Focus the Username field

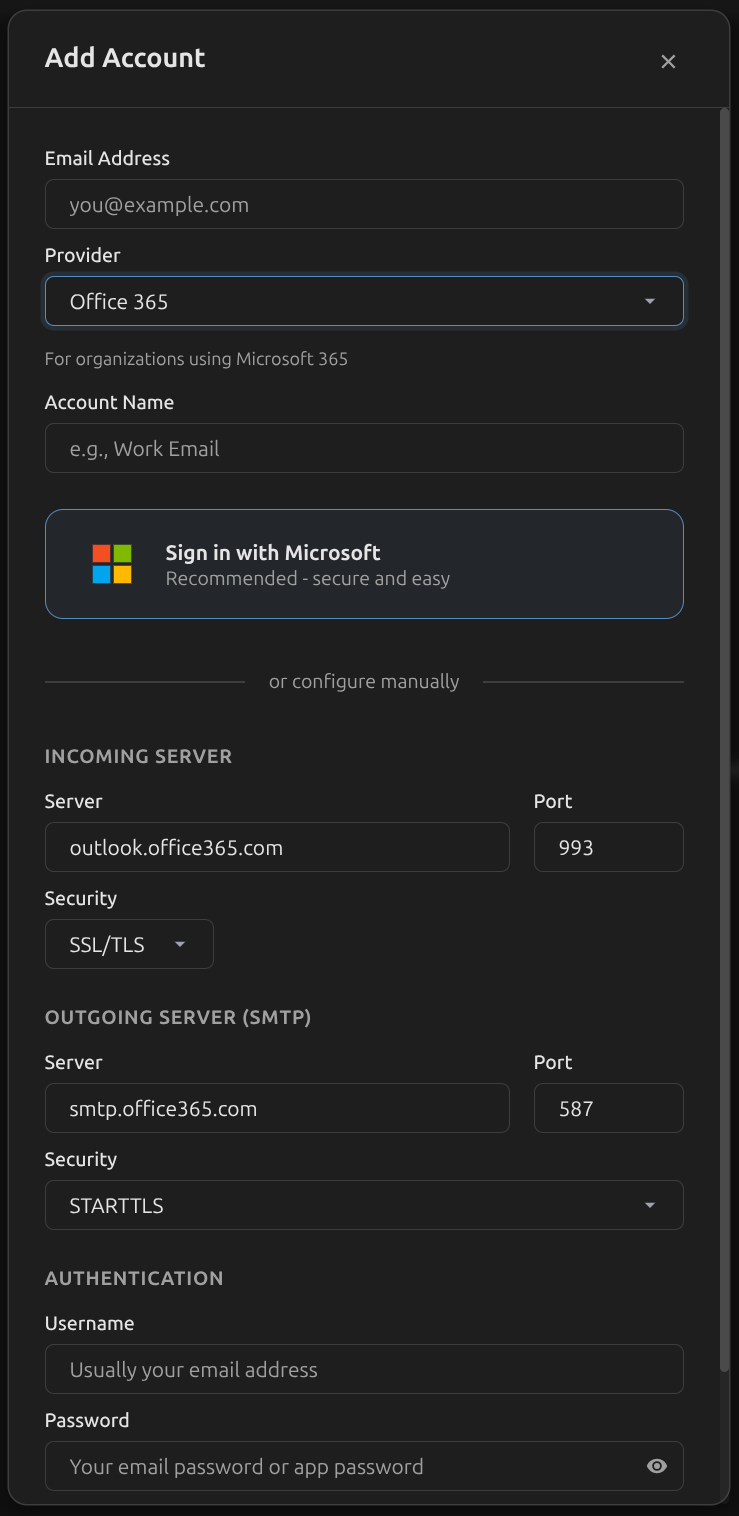pyautogui.click(x=364, y=1369)
